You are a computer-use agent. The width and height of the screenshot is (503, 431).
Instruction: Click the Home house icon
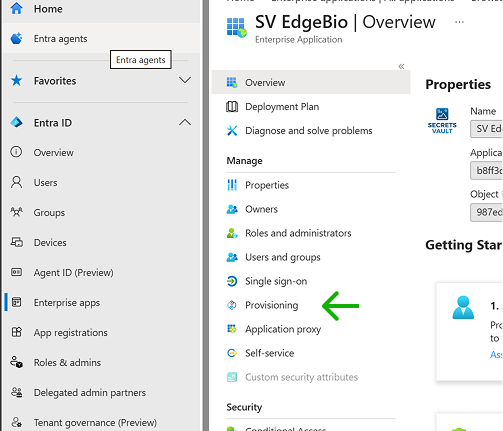[16, 8]
